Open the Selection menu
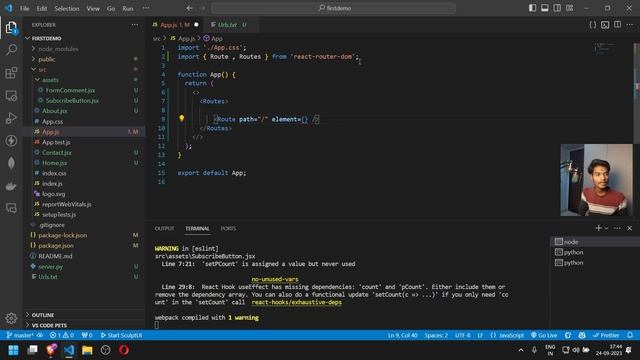 (67, 8)
